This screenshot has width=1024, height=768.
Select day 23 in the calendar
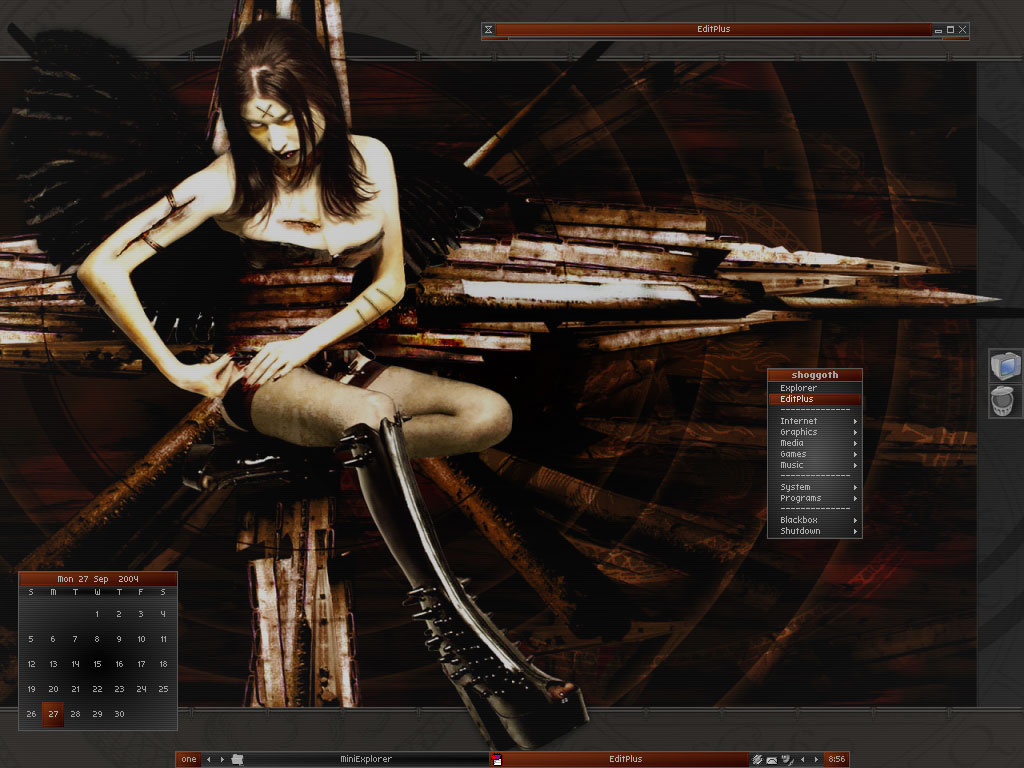pyautogui.click(x=119, y=689)
